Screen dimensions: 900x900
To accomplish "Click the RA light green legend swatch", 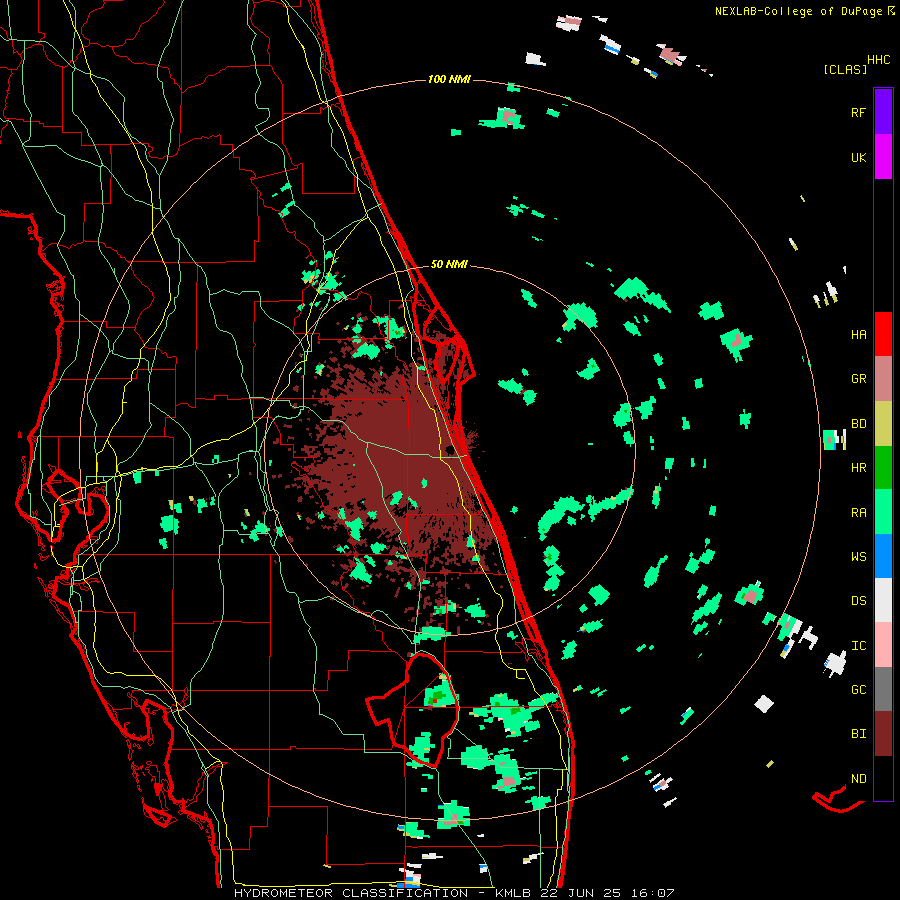I will [x=883, y=512].
